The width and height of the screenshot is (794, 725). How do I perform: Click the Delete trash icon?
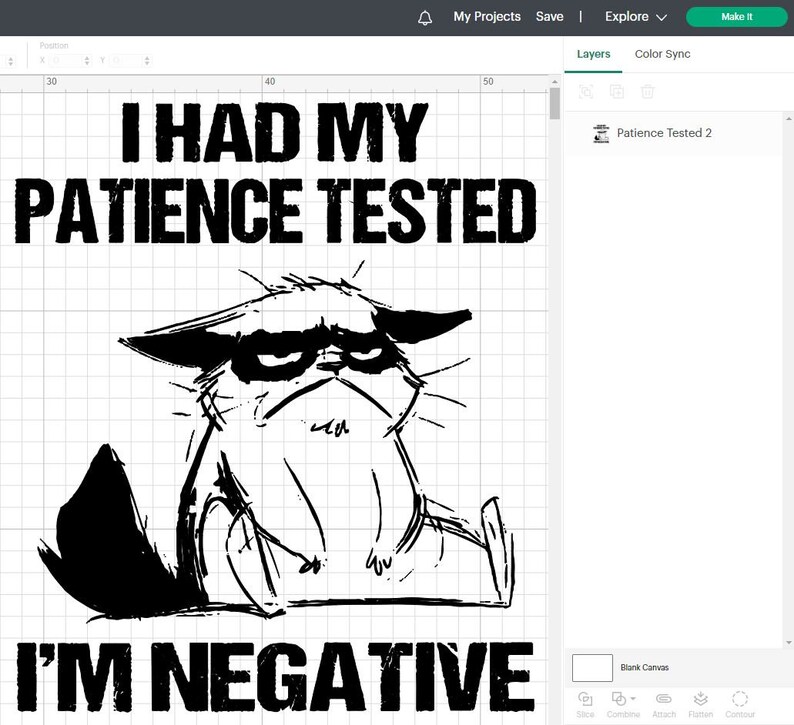pyautogui.click(x=648, y=92)
